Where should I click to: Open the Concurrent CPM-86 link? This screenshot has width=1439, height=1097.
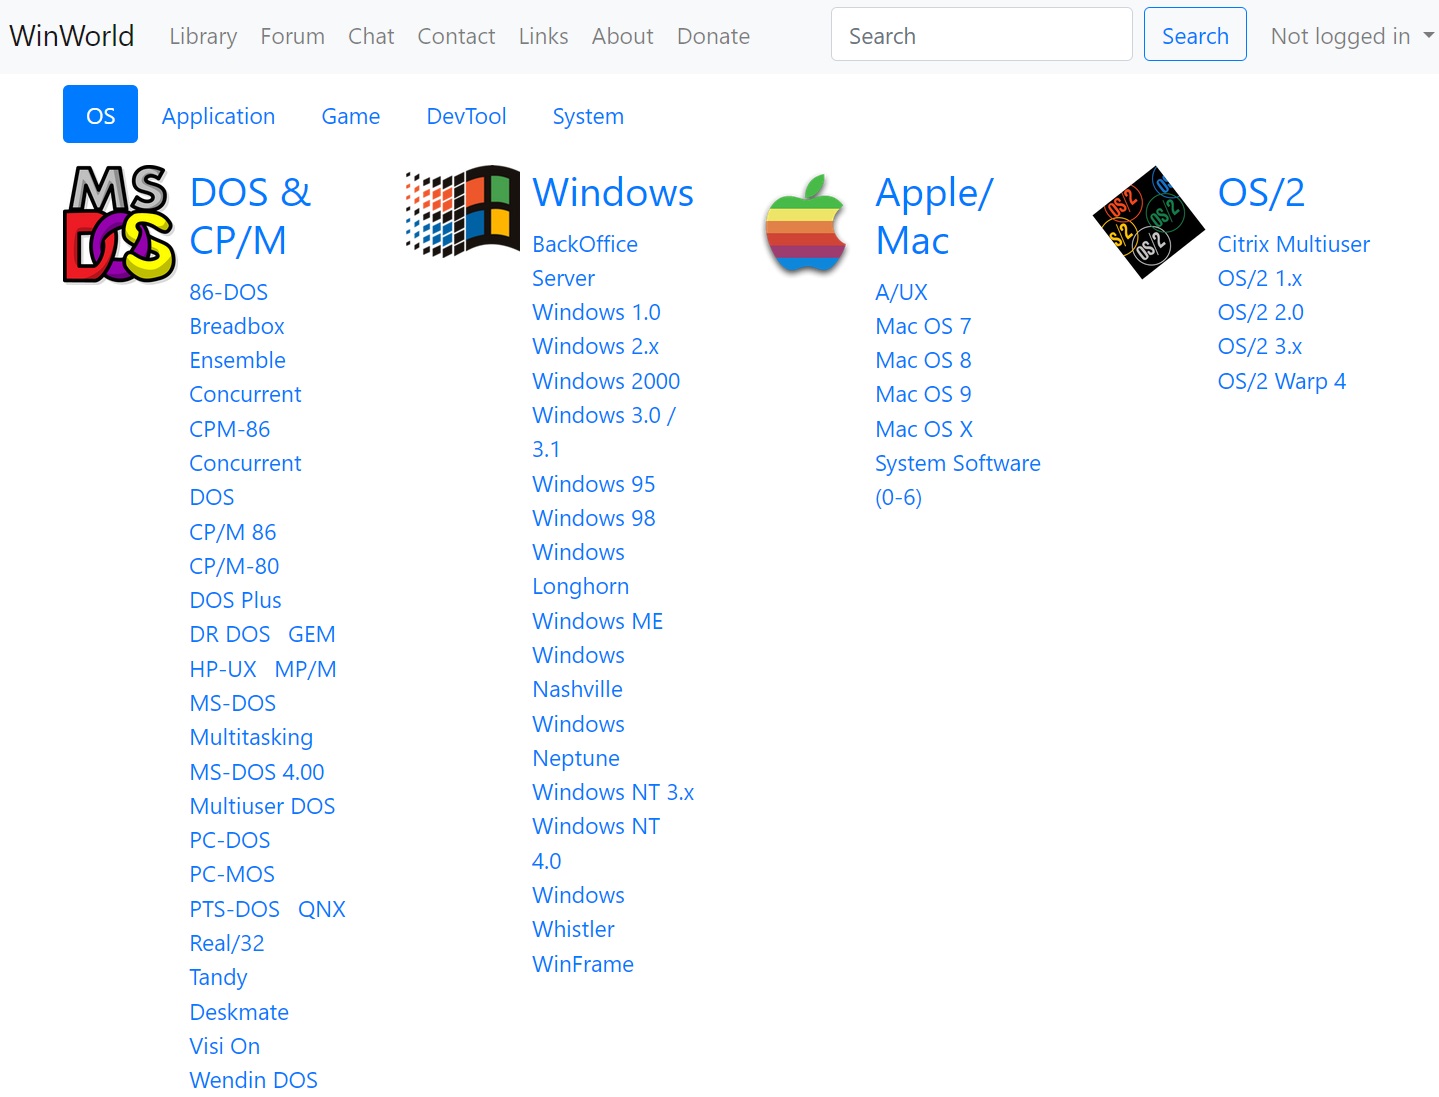245,411
